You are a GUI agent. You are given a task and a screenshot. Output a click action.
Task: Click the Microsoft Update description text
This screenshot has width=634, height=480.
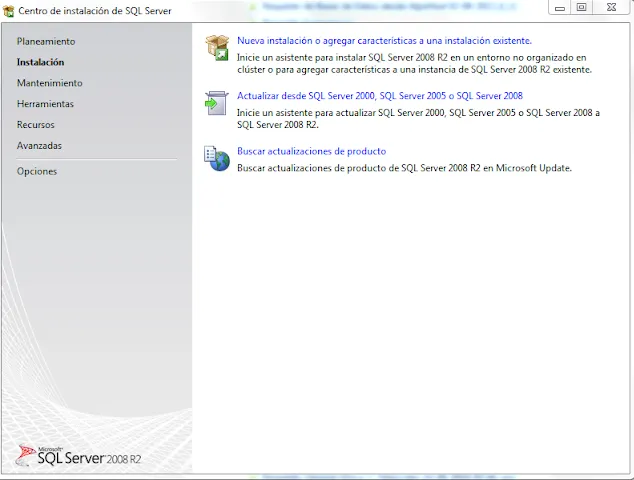coord(404,168)
